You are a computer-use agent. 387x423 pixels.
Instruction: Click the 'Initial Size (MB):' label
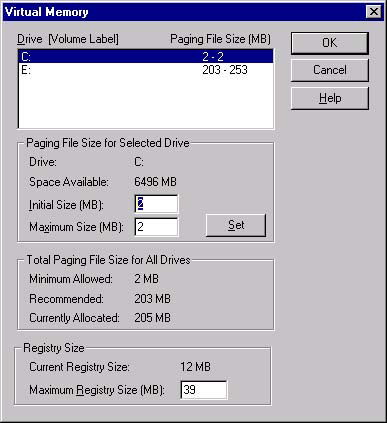(66, 205)
